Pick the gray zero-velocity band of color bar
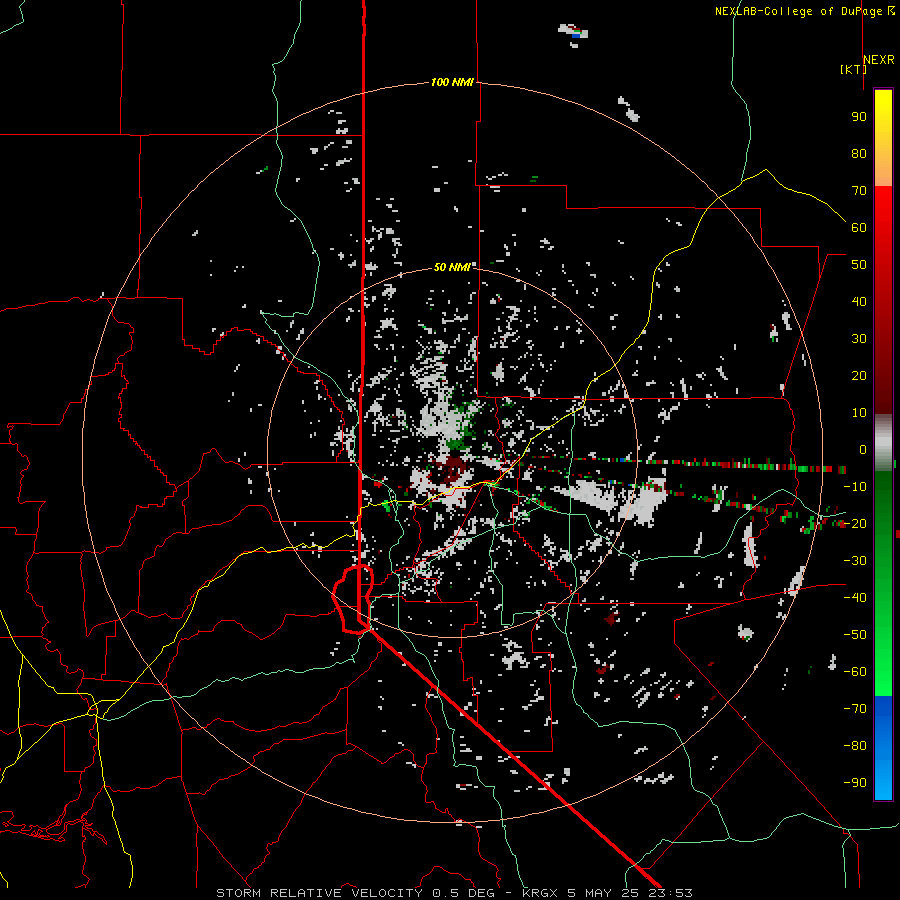The image size is (900, 900). click(883, 443)
